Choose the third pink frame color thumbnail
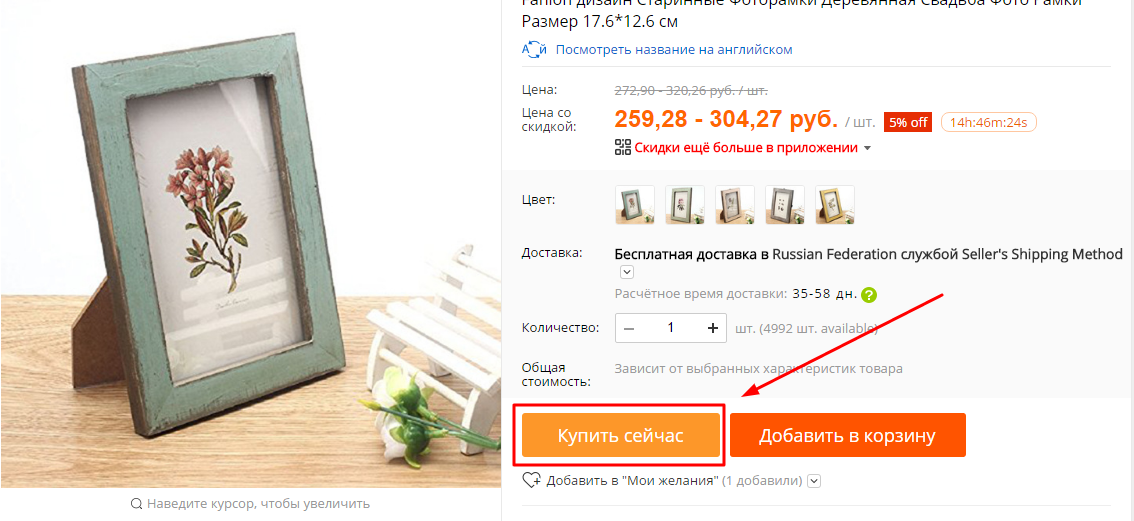The width and height of the screenshot is (1134, 521). point(735,205)
